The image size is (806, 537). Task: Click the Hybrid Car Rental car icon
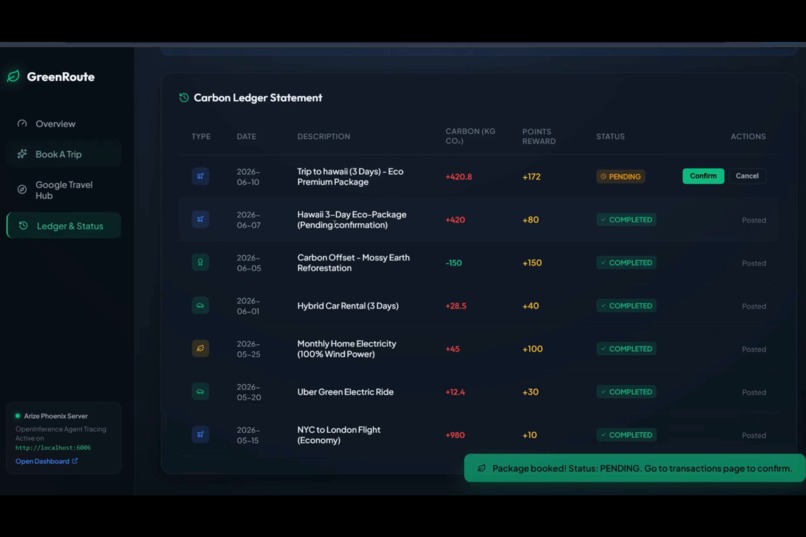tap(200, 305)
